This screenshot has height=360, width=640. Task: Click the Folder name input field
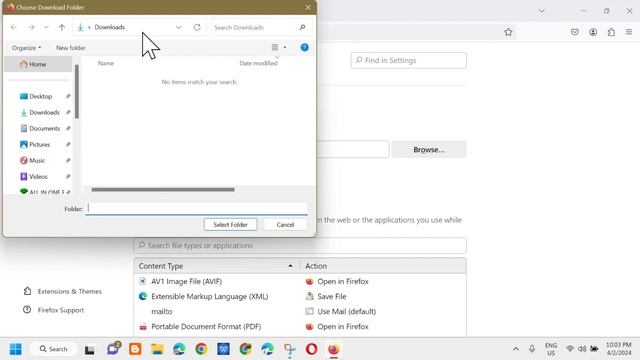point(197,209)
